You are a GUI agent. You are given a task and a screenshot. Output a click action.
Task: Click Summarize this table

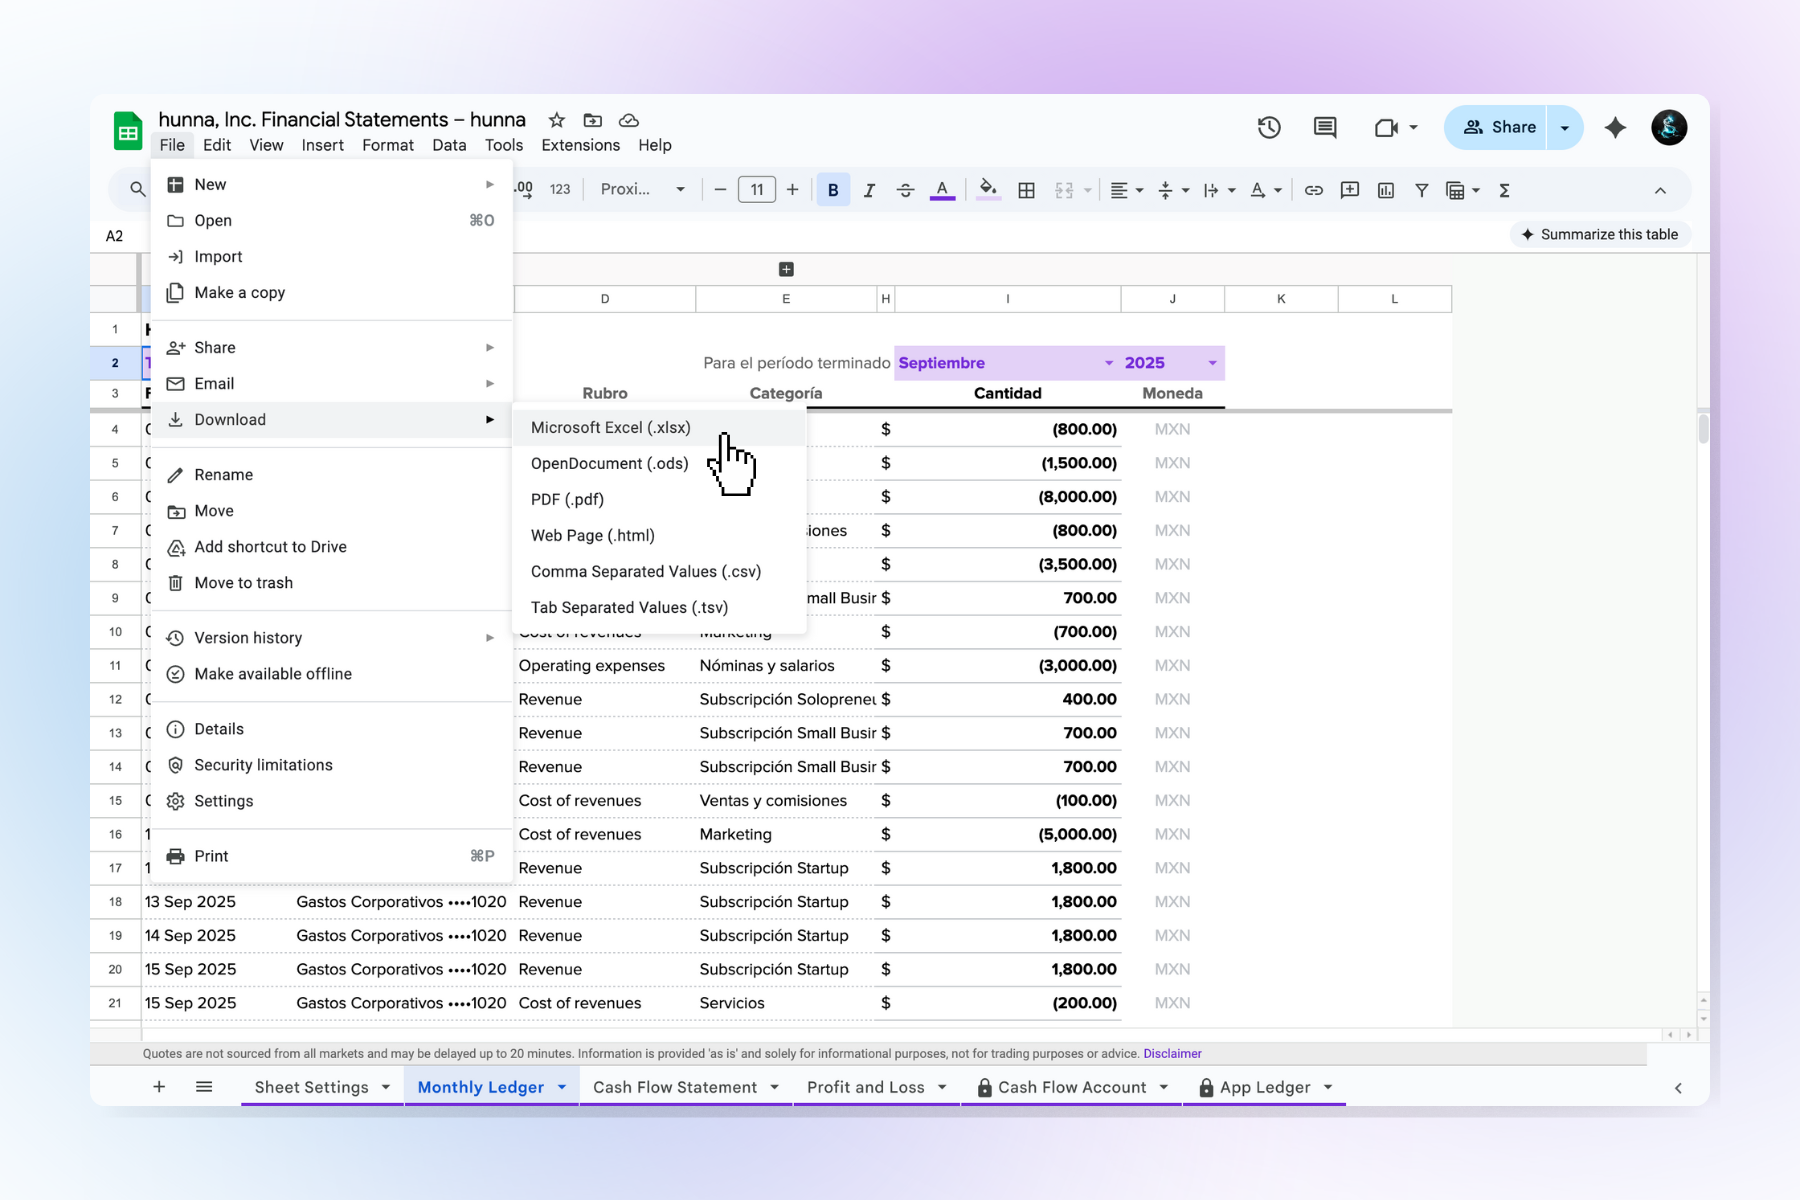tap(1599, 234)
